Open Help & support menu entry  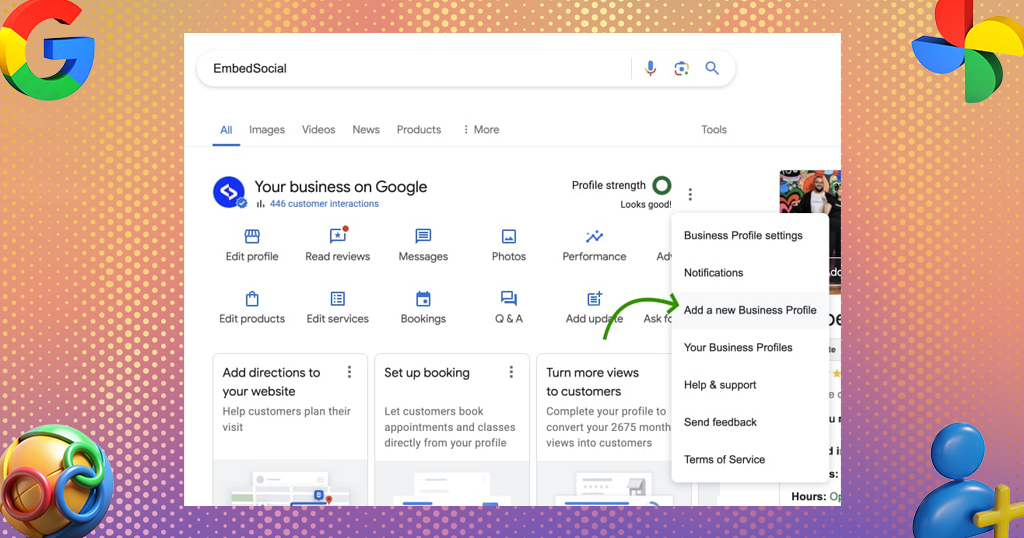click(x=750, y=385)
